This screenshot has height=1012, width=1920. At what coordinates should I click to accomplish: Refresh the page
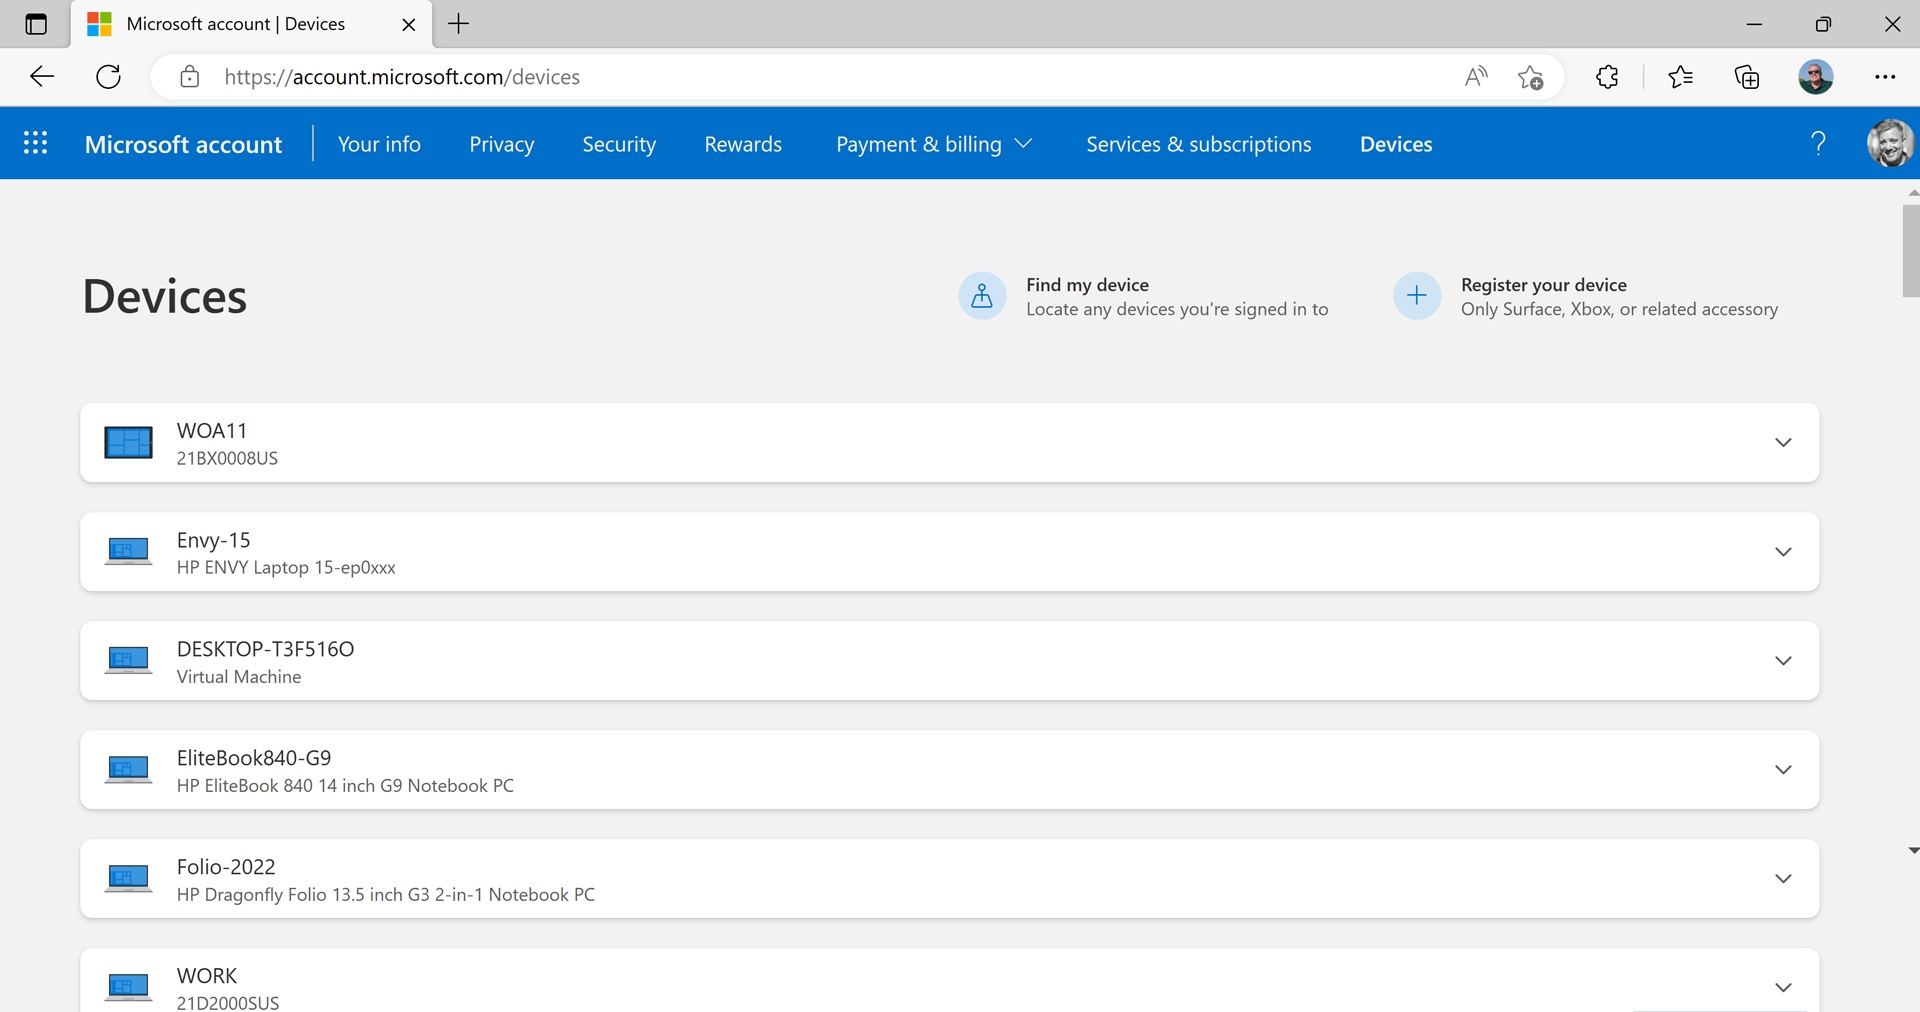tap(108, 77)
